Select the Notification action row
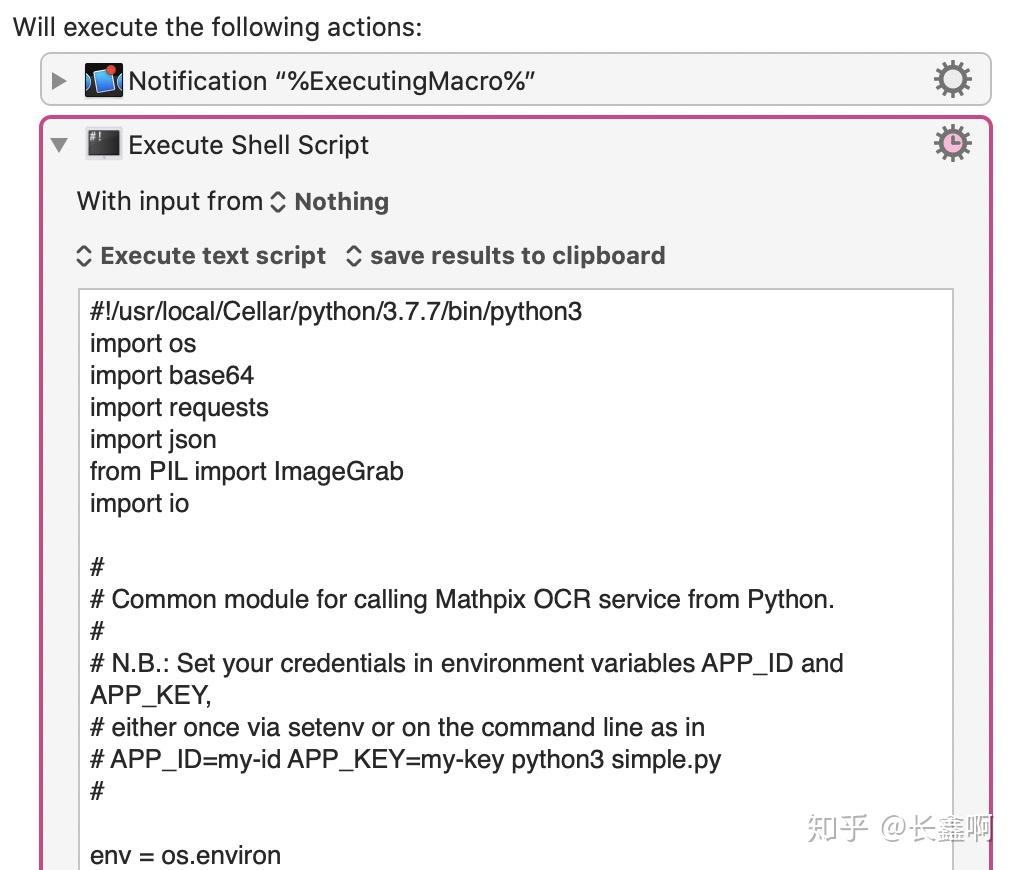Screen dimensions: 1020x870 (x=500, y=79)
